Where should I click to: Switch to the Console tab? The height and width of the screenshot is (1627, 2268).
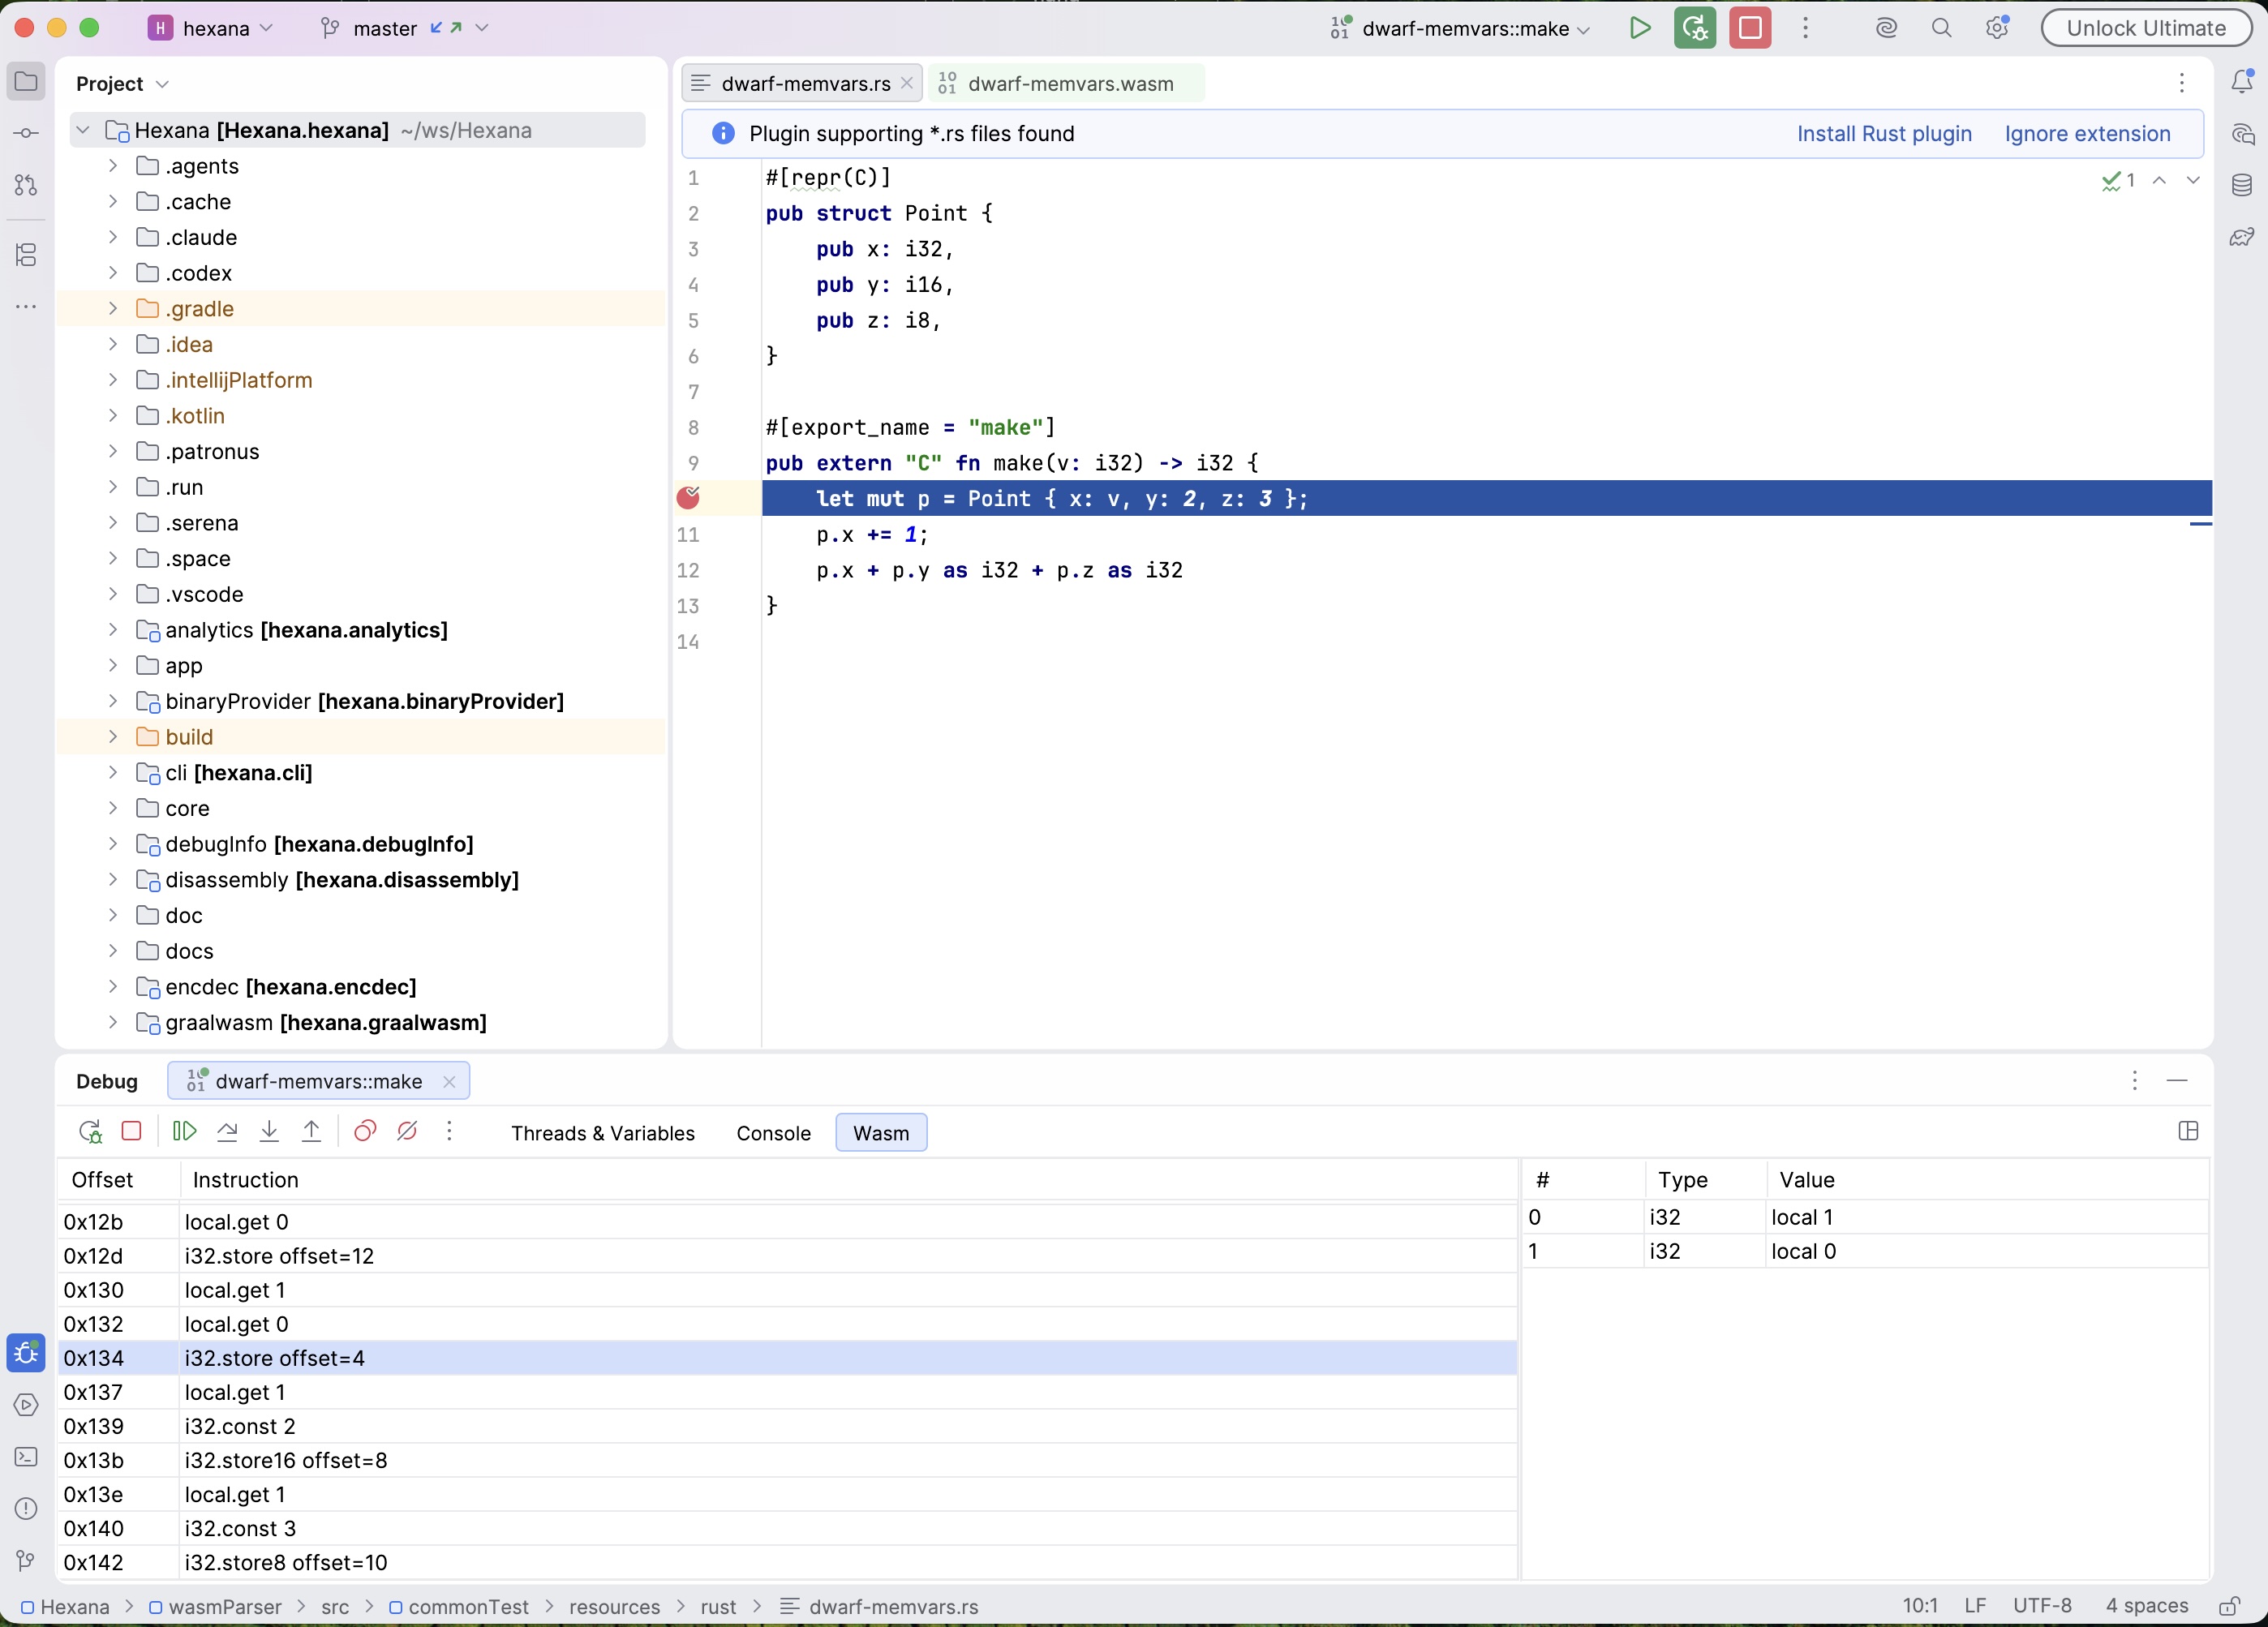pyautogui.click(x=773, y=1133)
